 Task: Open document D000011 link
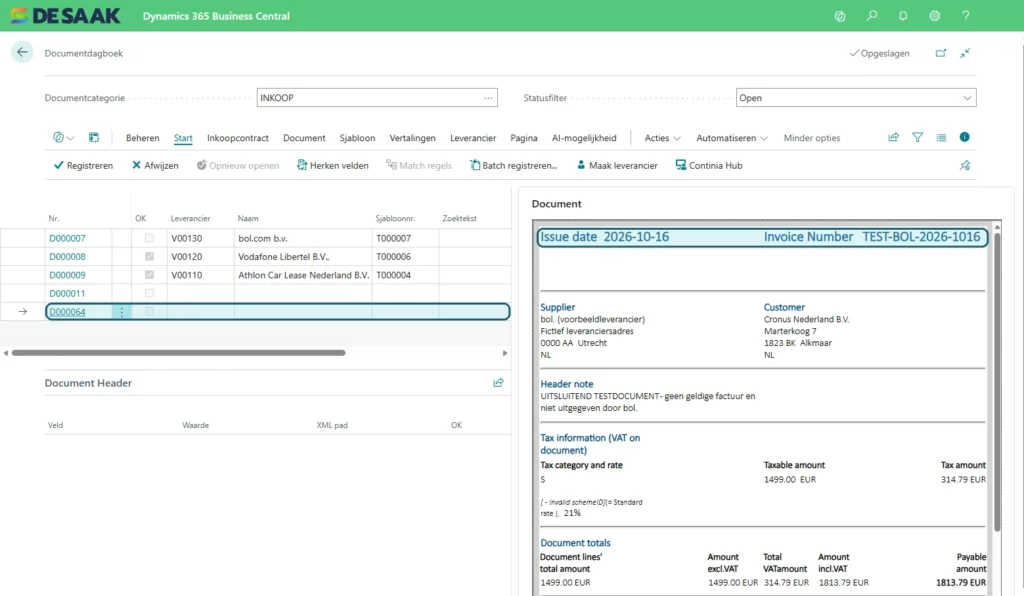(x=67, y=293)
